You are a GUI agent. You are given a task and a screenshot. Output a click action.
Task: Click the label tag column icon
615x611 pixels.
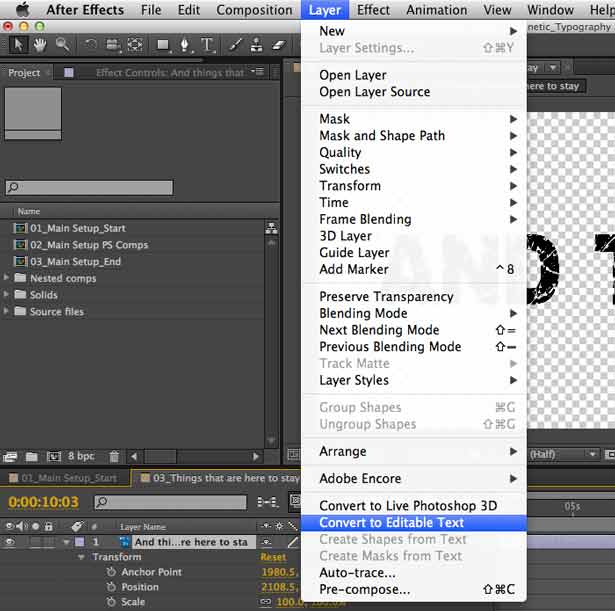(78, 526)
